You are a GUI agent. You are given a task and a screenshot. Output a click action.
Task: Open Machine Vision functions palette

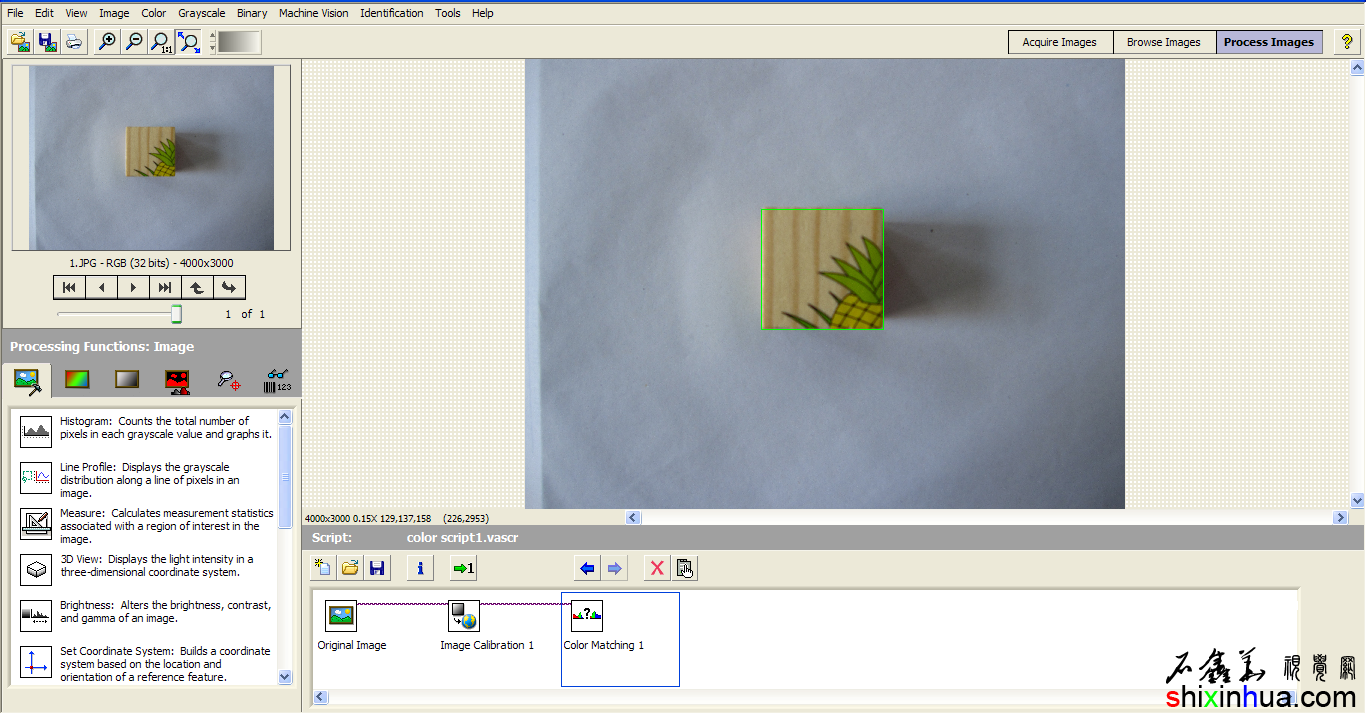click(228, 380)
